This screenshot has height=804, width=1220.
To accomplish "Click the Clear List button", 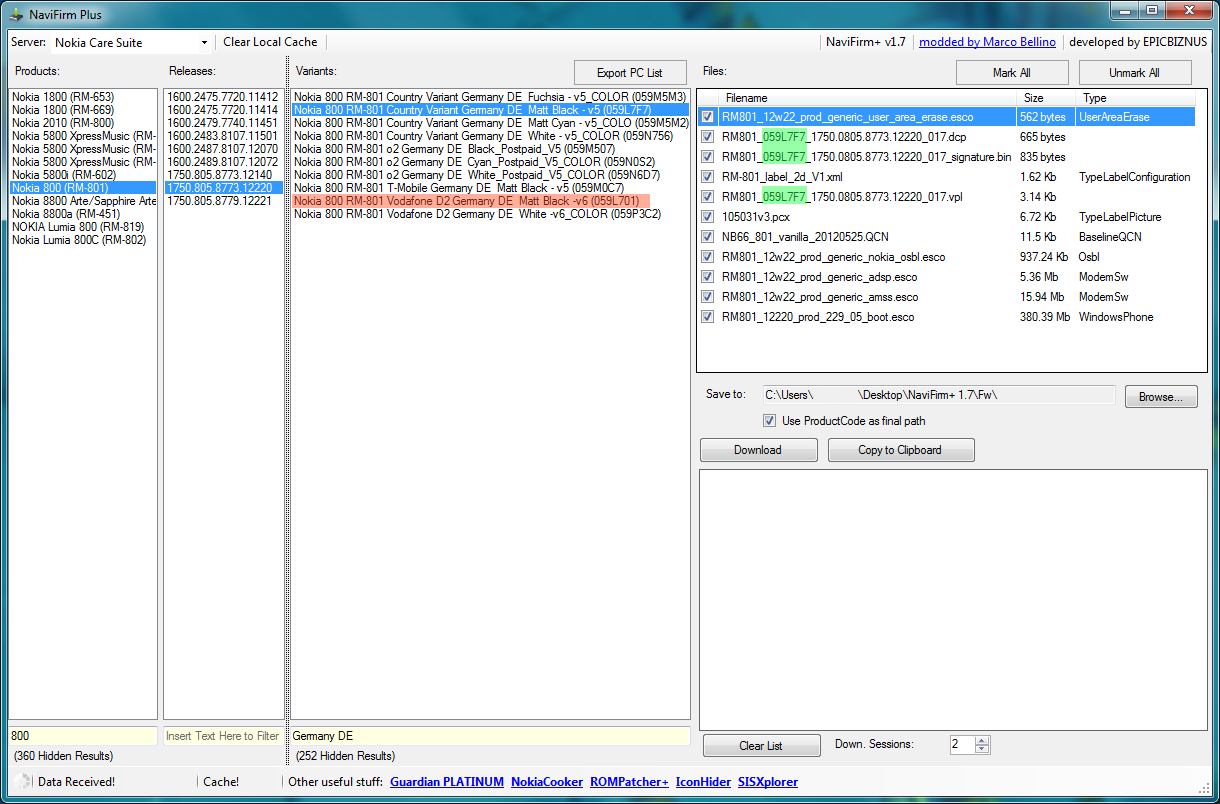I will pyautogui.click(x=761, y=746).
